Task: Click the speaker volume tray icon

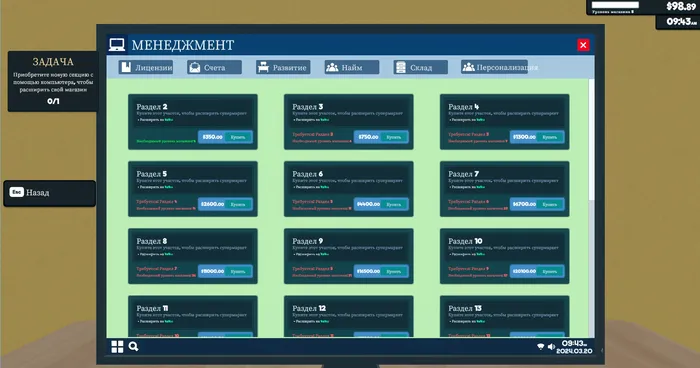Action: [551, 347]
